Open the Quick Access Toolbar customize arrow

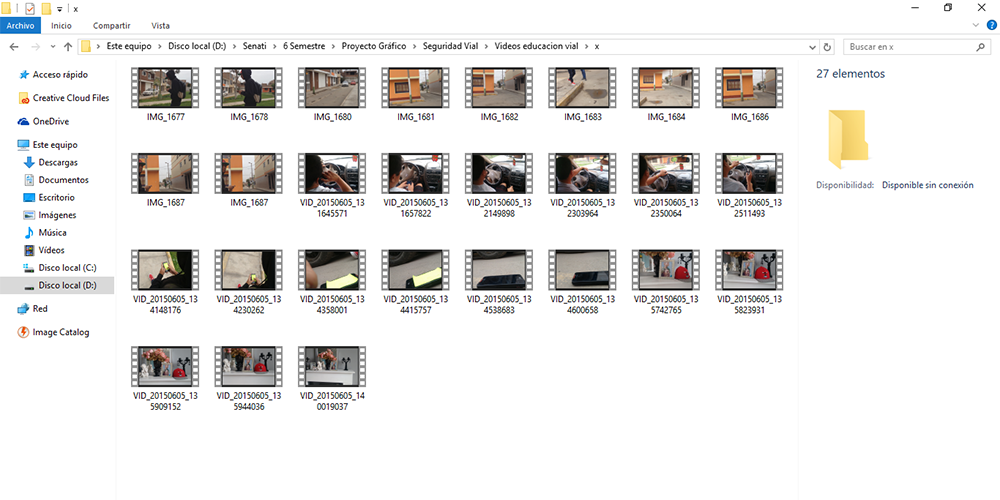(x=60, y=10)
